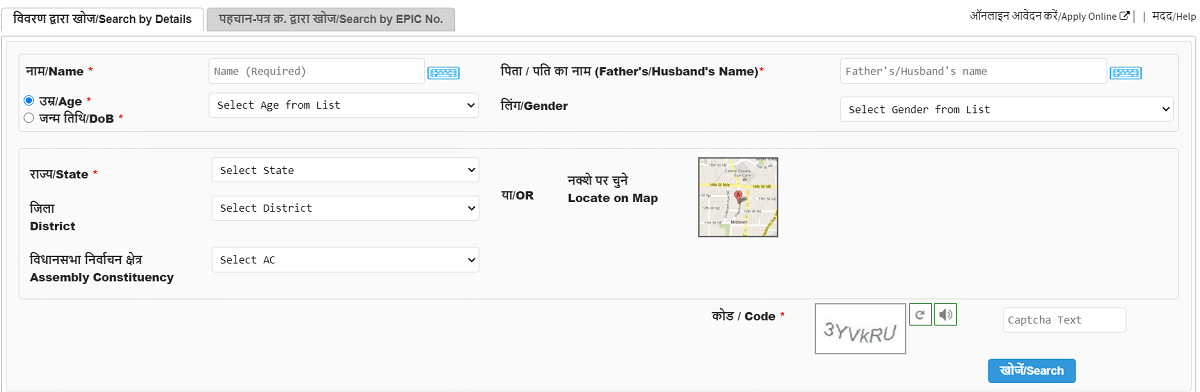Viewport: 1200px width, 392px height.
Task: Open virtual keyboard icon beside Name field
Action: pos(443,72)
